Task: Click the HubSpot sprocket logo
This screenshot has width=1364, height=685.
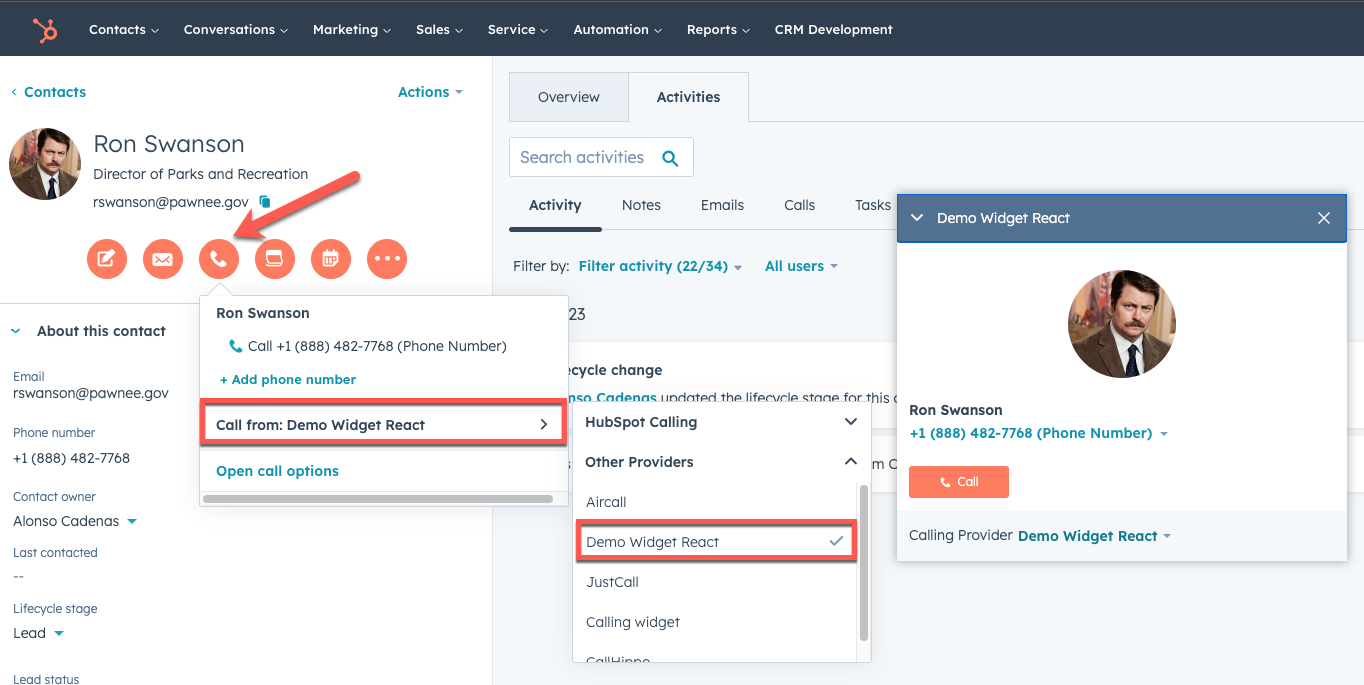Action: [45, 30]
